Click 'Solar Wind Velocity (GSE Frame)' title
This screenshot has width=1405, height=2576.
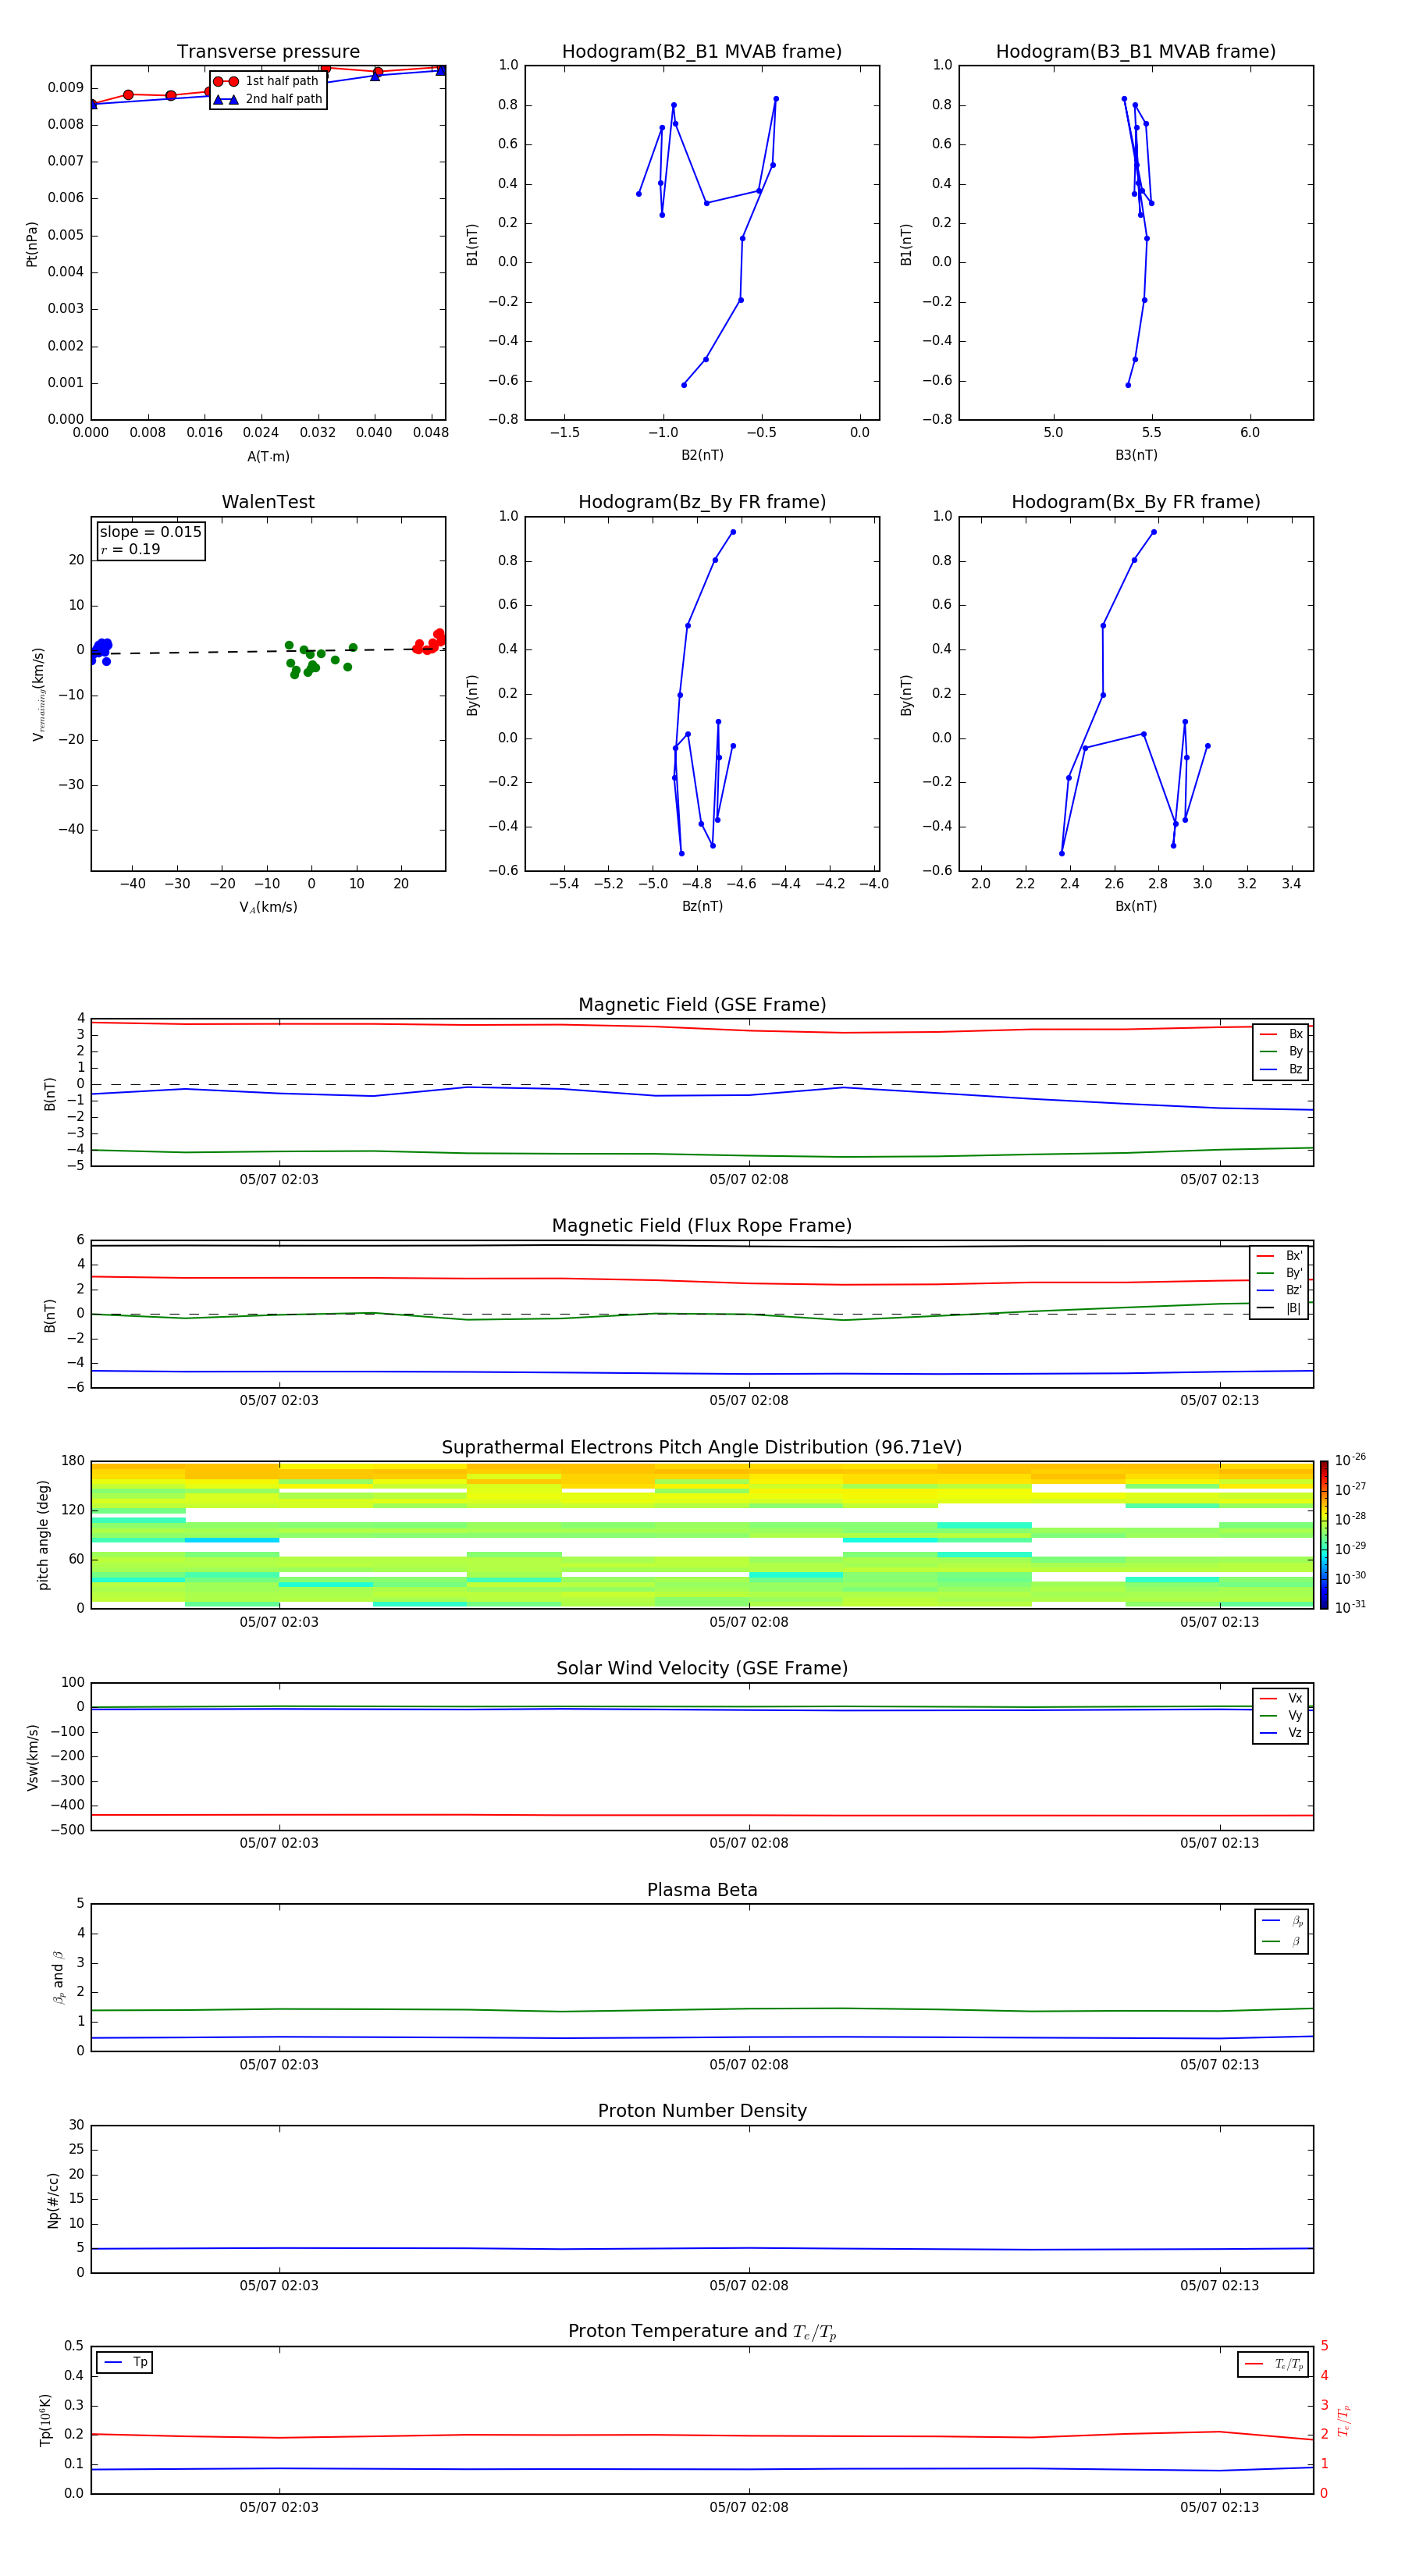pyautogui.click(x=702, y=1668)
